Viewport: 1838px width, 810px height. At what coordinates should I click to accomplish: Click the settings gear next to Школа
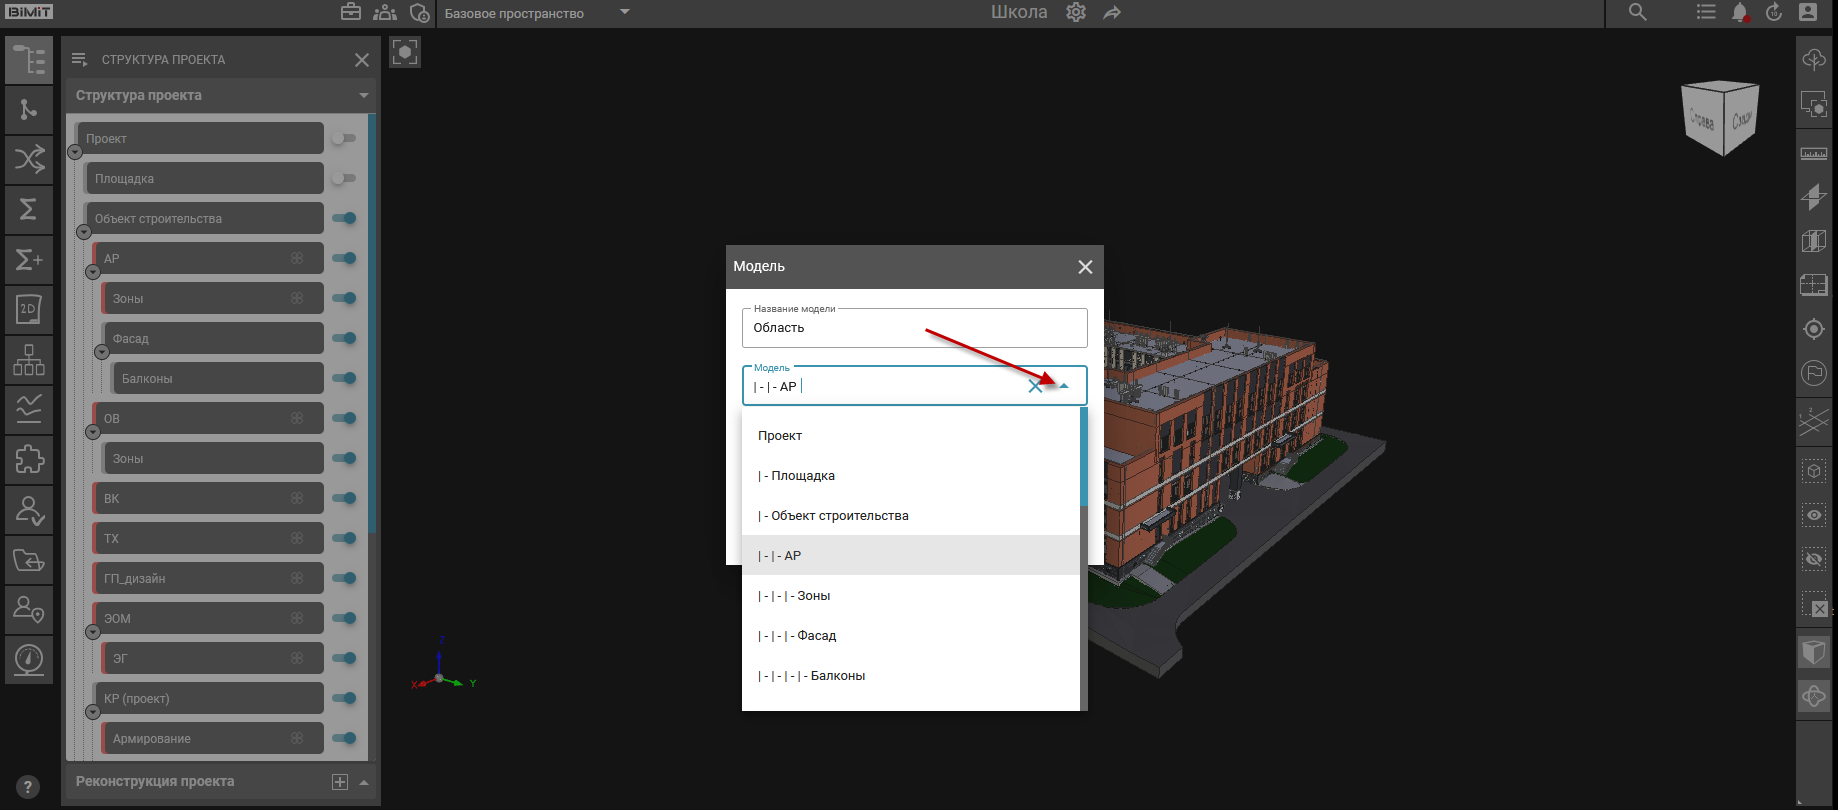coord(1076,13)
